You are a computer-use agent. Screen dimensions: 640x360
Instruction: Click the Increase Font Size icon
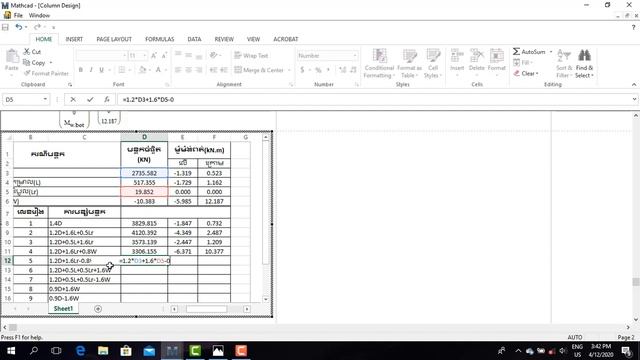154,56
